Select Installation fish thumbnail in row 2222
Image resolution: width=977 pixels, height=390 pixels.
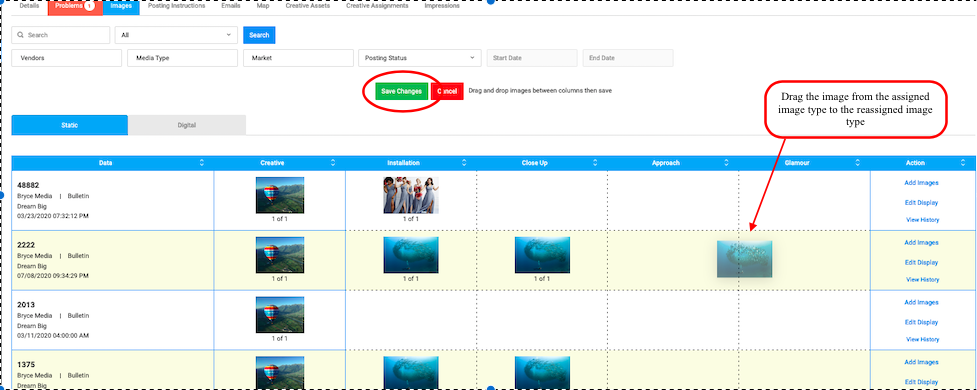411,255
